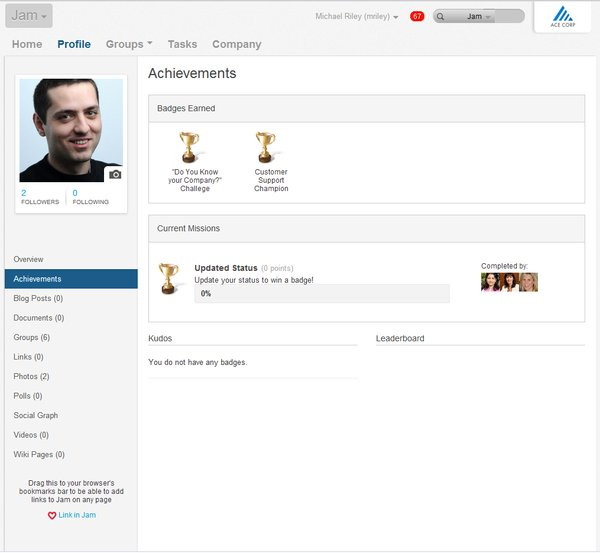
Task: Open the red 67 notifications badge
Action: (x=417, y=16)
